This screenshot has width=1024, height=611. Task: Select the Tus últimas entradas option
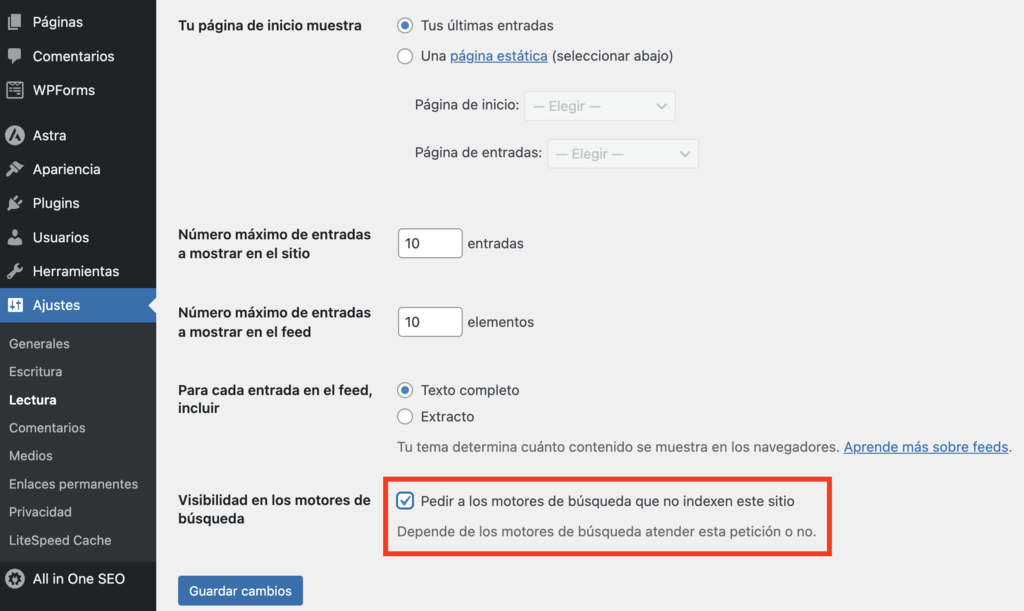click(x=405, y=25)
